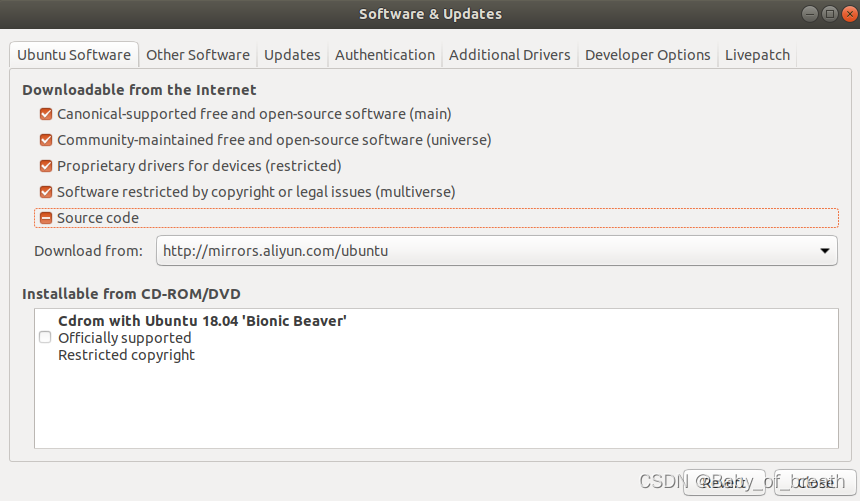Toggle Software restricted by copyright (multiverse)
Screen dimensions: 860x501
click(x=46, y=192)
